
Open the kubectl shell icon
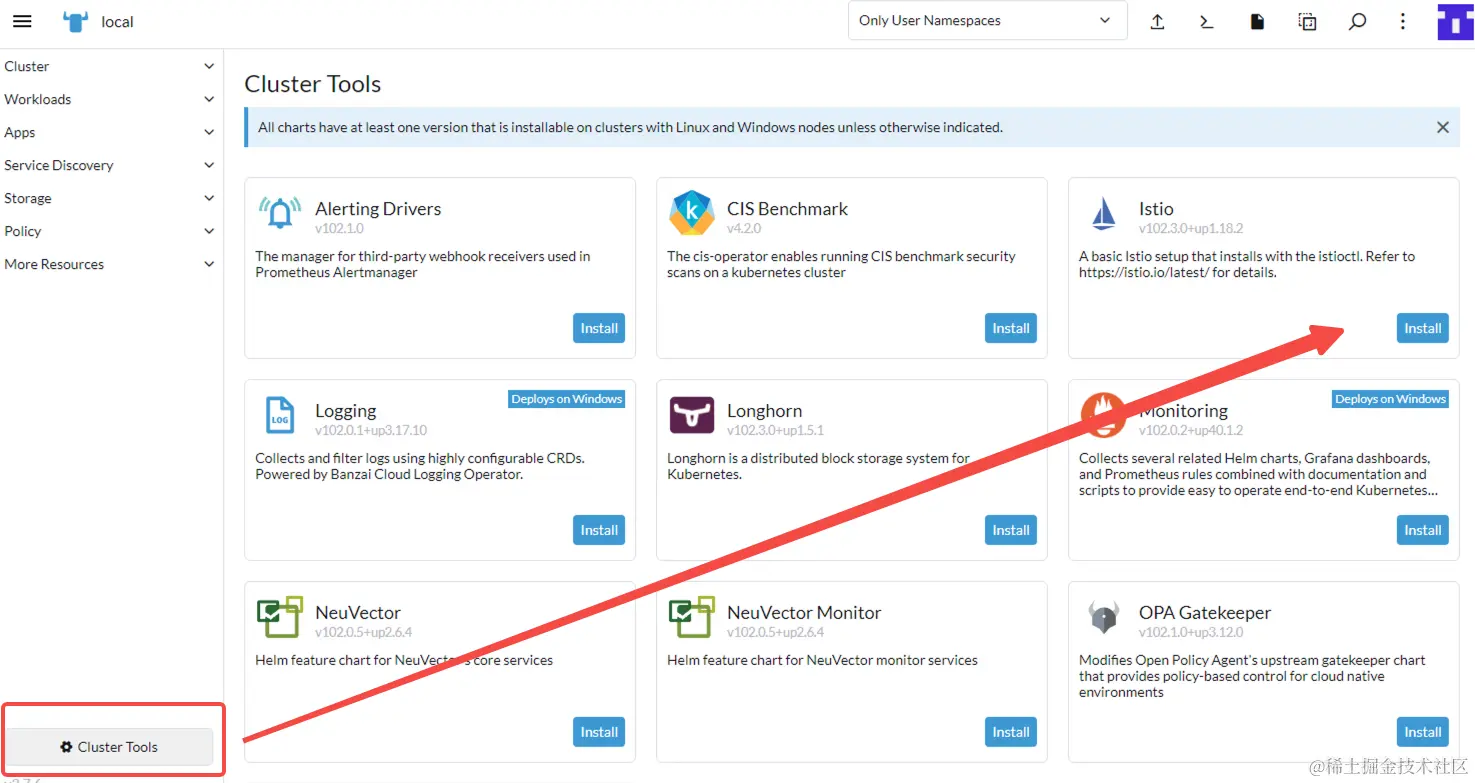[1207, 21]
